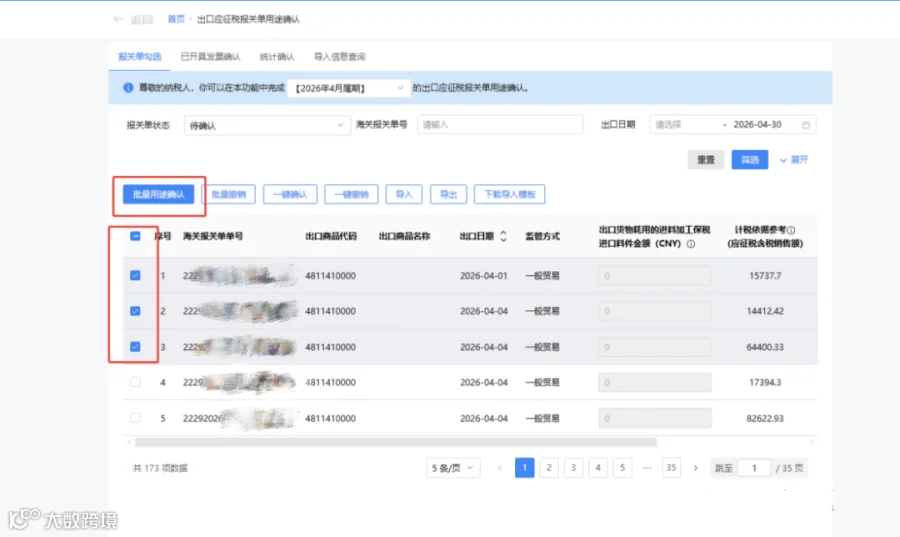Switch to the 导入信息查询 tab

pos(339,56)
